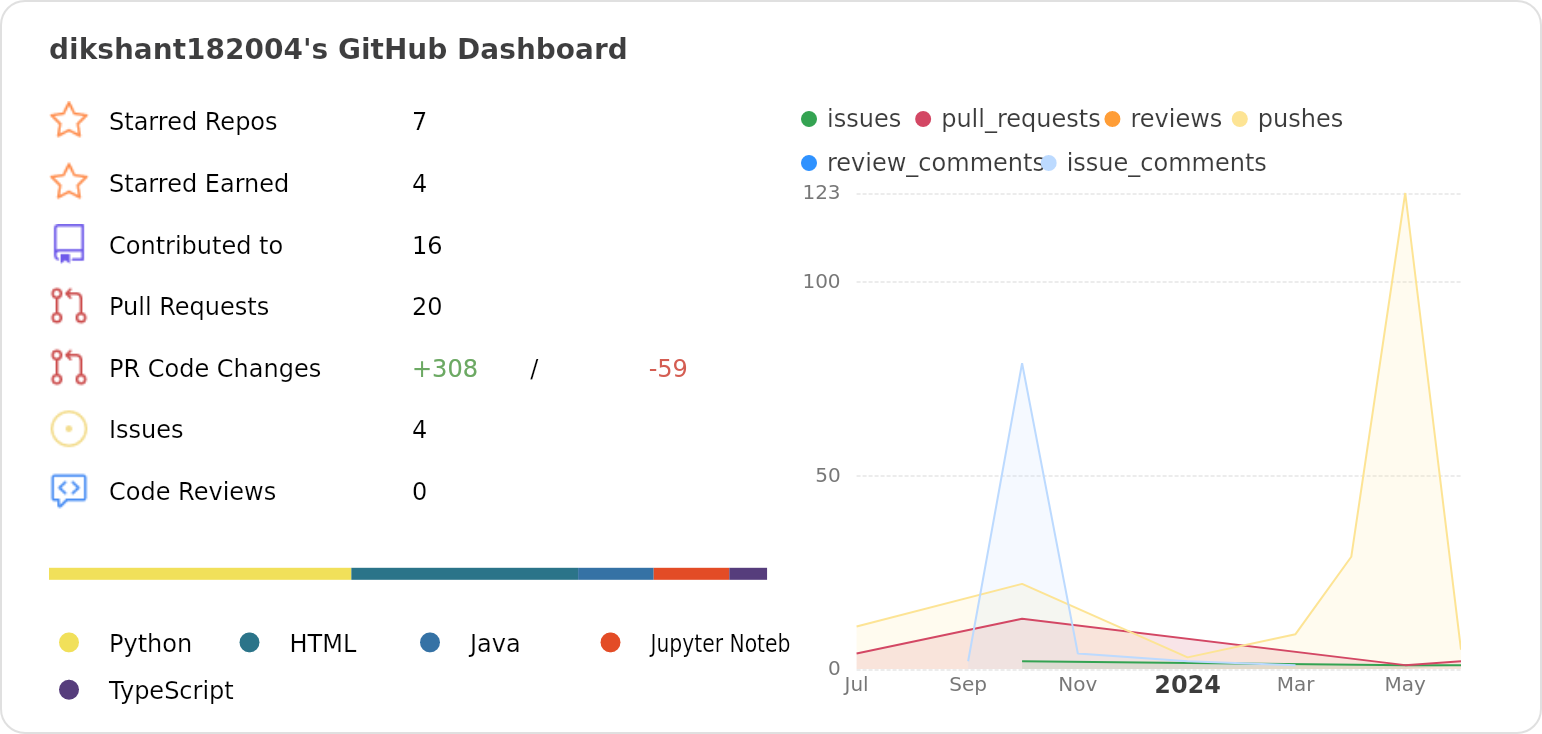Click the pushes legend dot
1542x734 pixels.
[x=1240, y=119]
